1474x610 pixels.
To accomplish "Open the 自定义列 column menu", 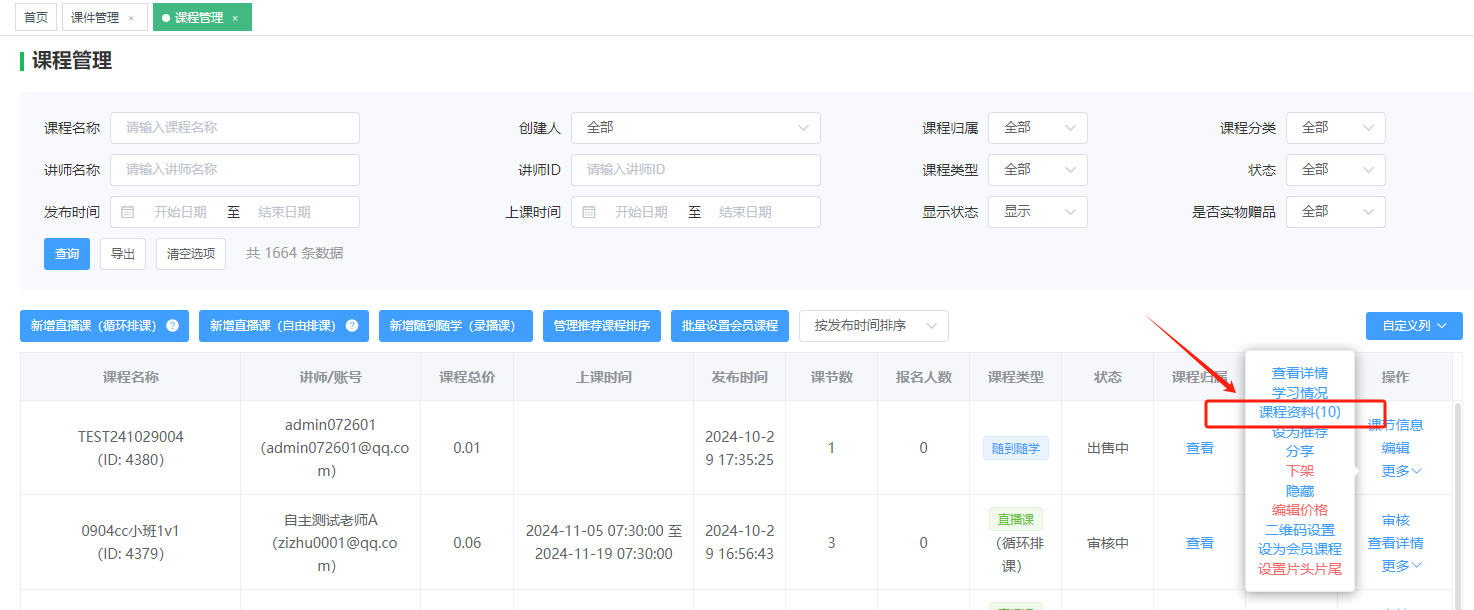I will pos(1414,326).
